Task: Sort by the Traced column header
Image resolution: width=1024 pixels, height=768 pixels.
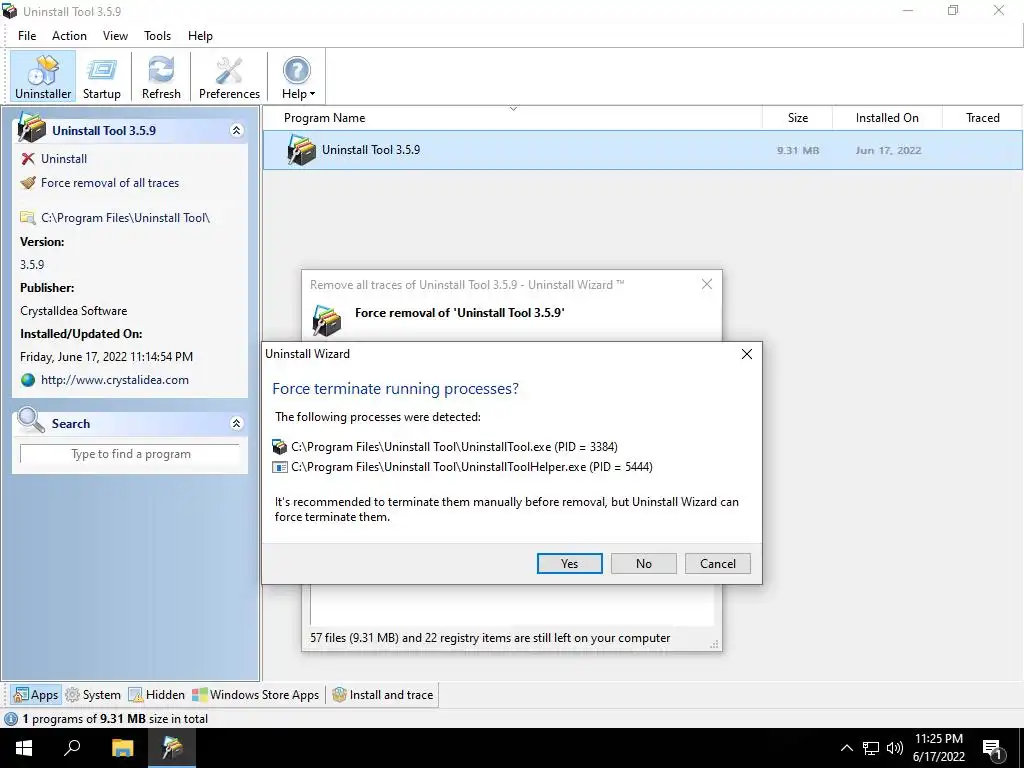Action: pos(982,118)
